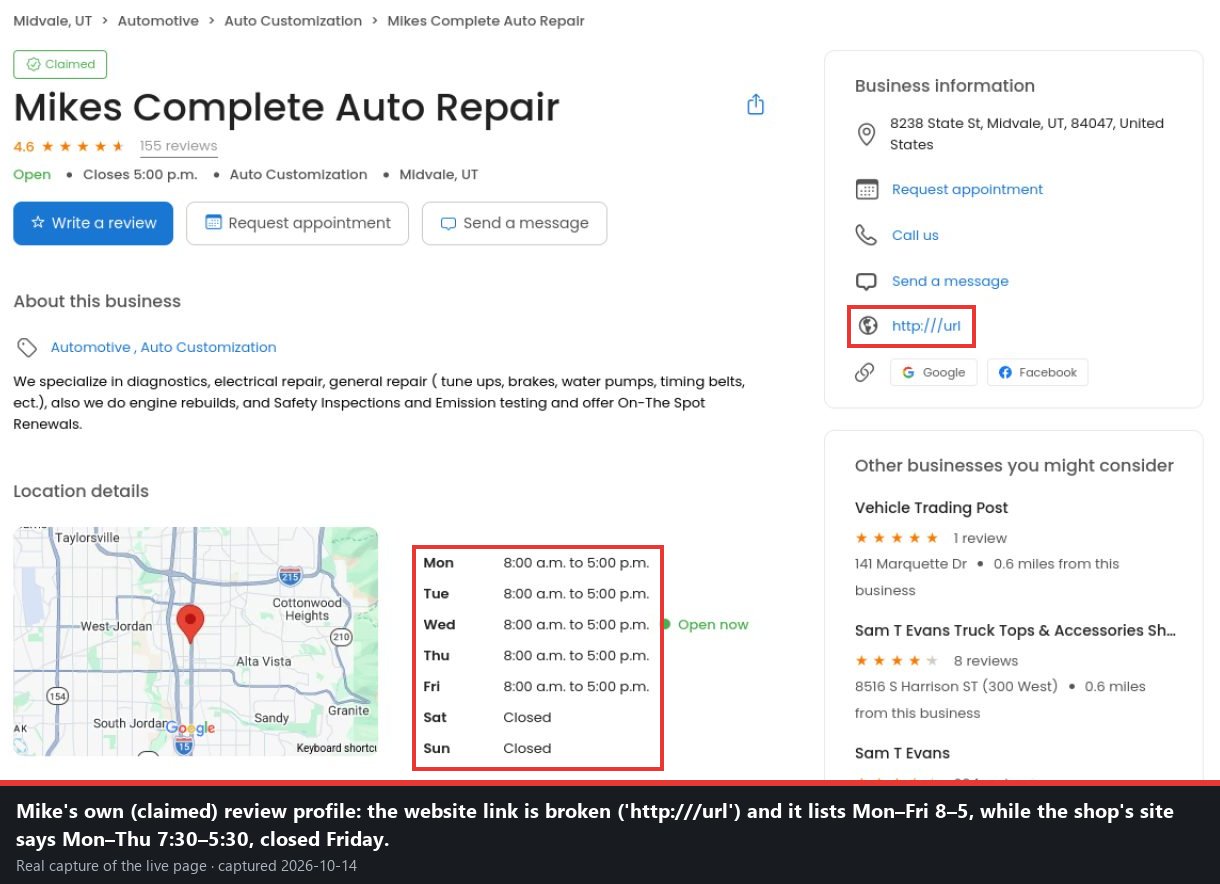Click the Facebook profile button

(1038, 372)
